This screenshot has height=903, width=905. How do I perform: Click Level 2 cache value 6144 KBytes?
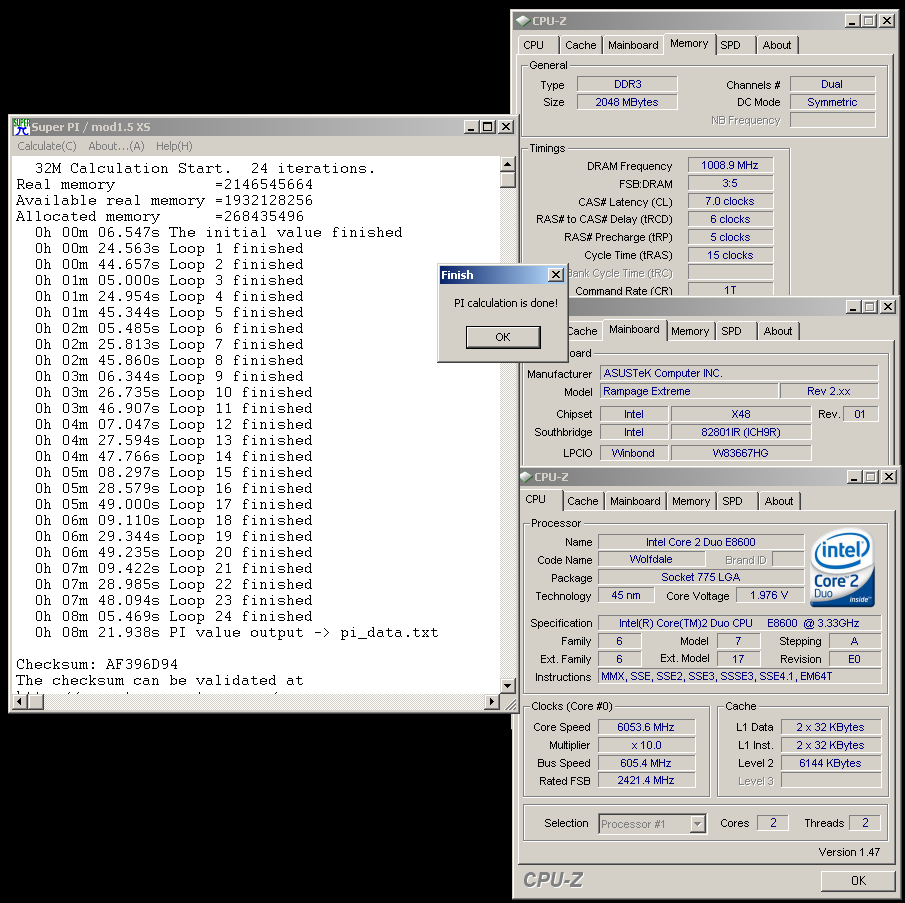(831, 763)
